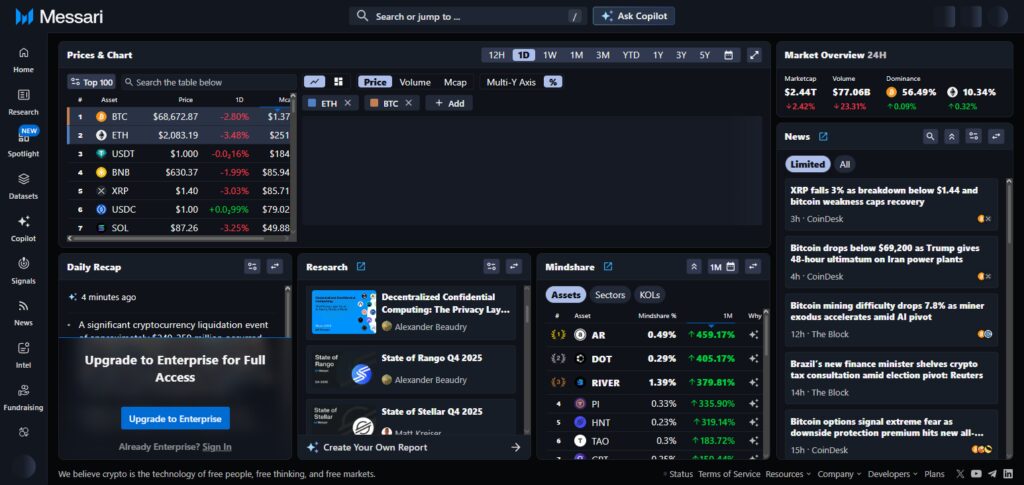Image resolution: width=1024 pixels, height=485 pixels.
Task: Select Price chart metric
Action: coord(375,82)
